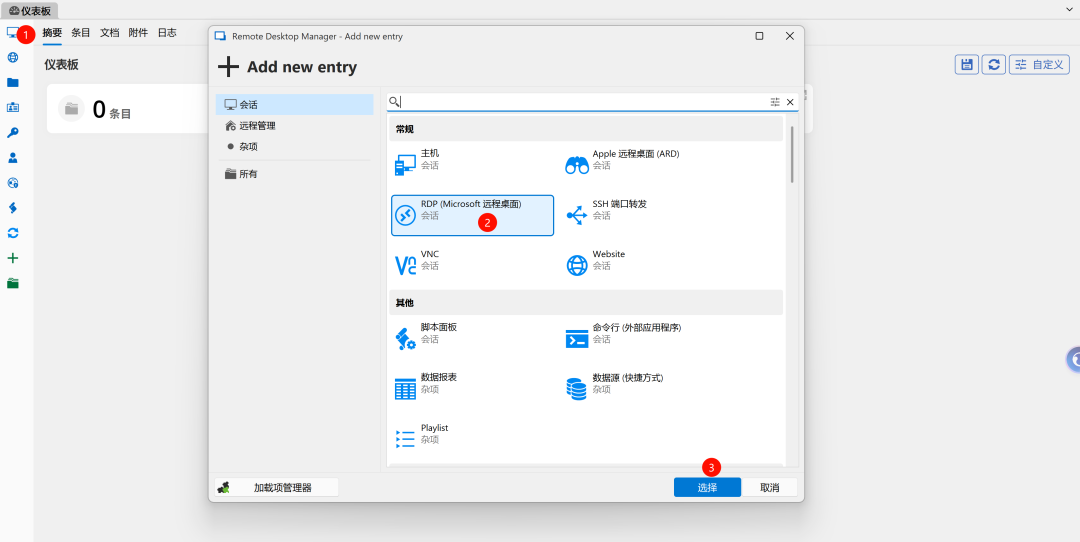
Task: Open the 附件 tab
Action: click(138, 32)
